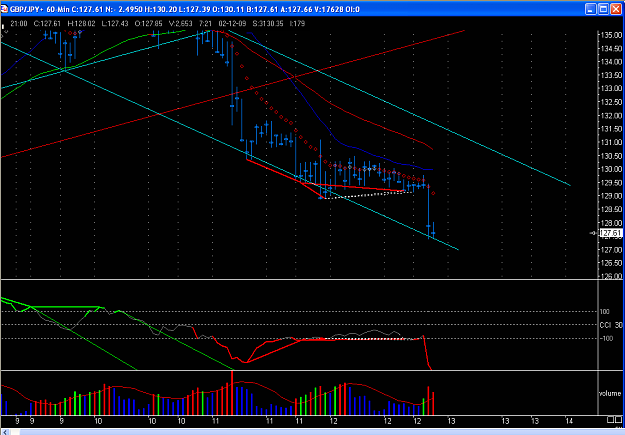Screen dimensions: 625x435
Task: Click the V:2,653 volume value in data line
Action: (x=181, y=24)
